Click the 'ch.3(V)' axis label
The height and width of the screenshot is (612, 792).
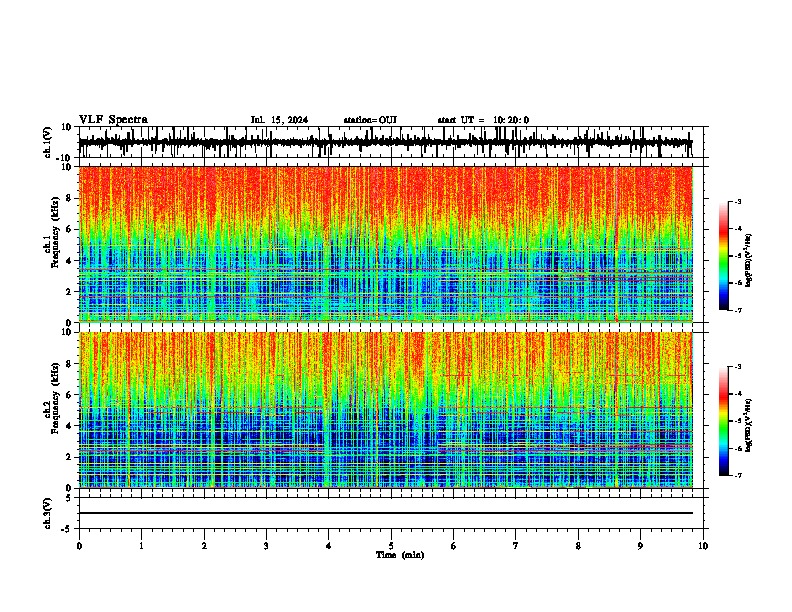point(48,514)
